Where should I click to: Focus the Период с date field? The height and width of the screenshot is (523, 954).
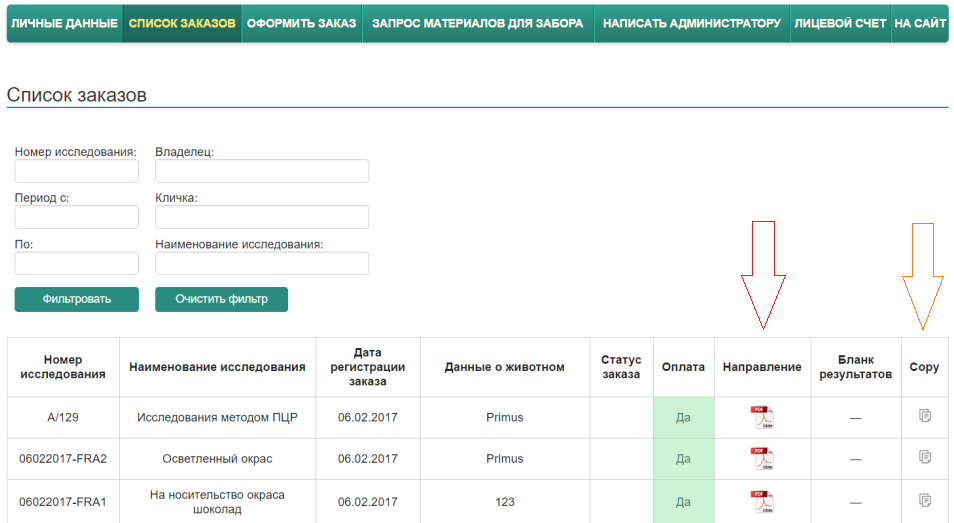click(x=77, y=217)
